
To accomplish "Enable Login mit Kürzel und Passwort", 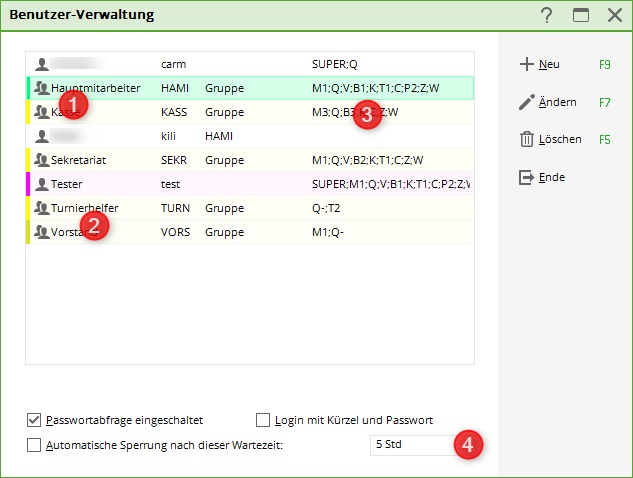I will click(x=264, y=420).
